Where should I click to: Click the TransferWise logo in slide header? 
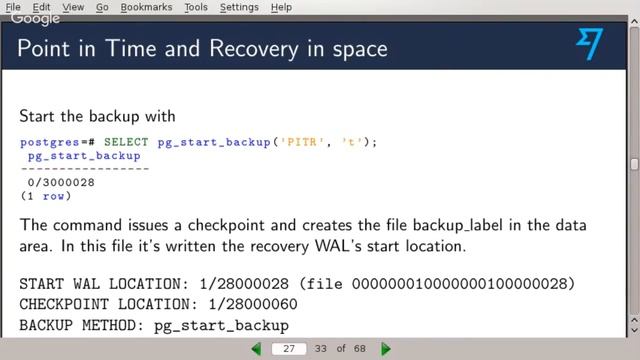pos(589,44)
